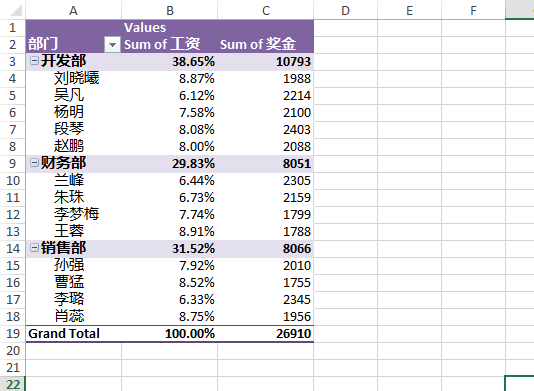Open the 部门 filter dropdown
Screen dimensions: 534x391
pyautogui.click(x=112, y=45)
